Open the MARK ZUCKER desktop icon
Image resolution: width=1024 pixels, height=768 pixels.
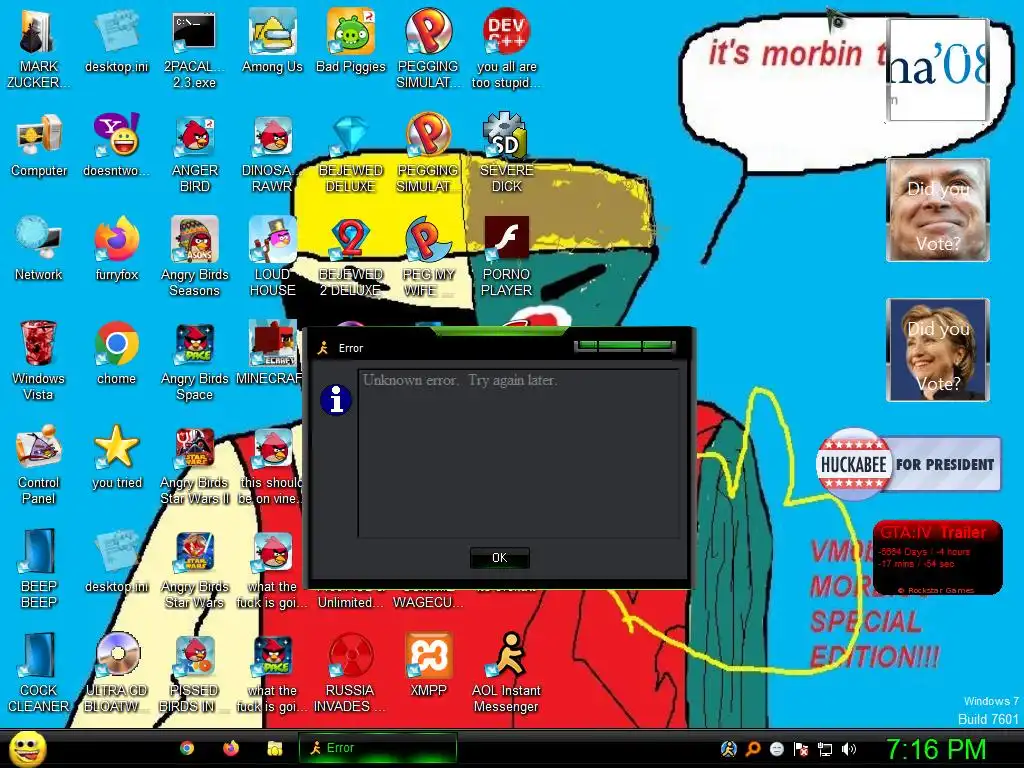point(39,49)
